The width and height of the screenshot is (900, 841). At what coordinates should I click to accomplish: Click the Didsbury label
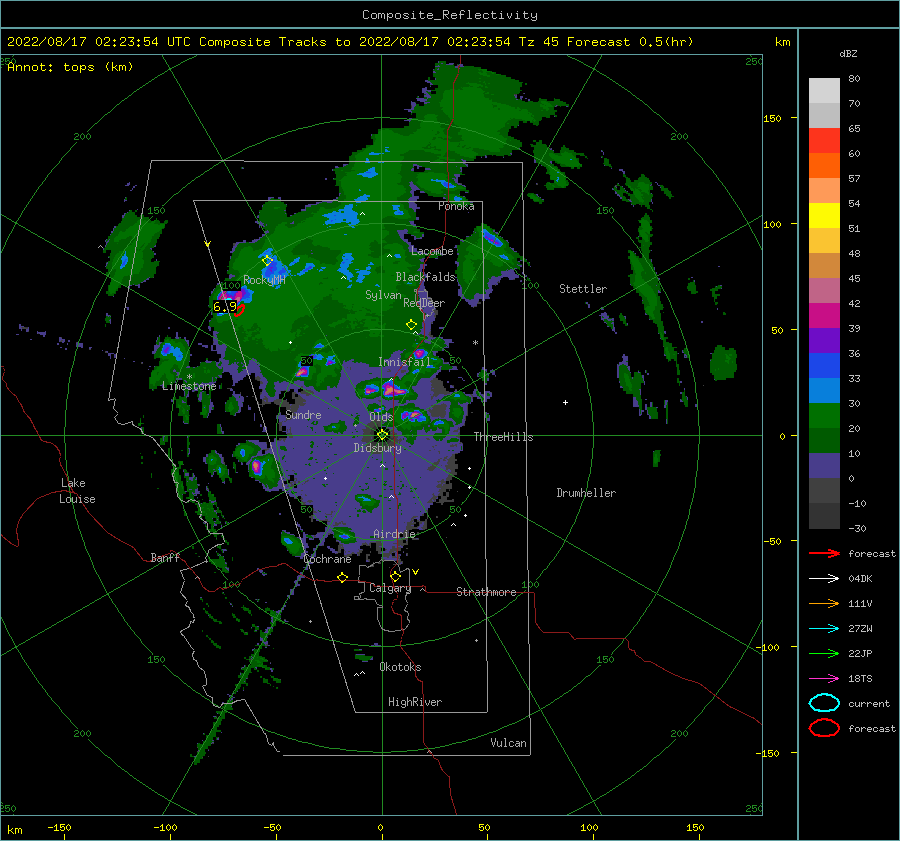pyautogui.click(x=377, y=448)
